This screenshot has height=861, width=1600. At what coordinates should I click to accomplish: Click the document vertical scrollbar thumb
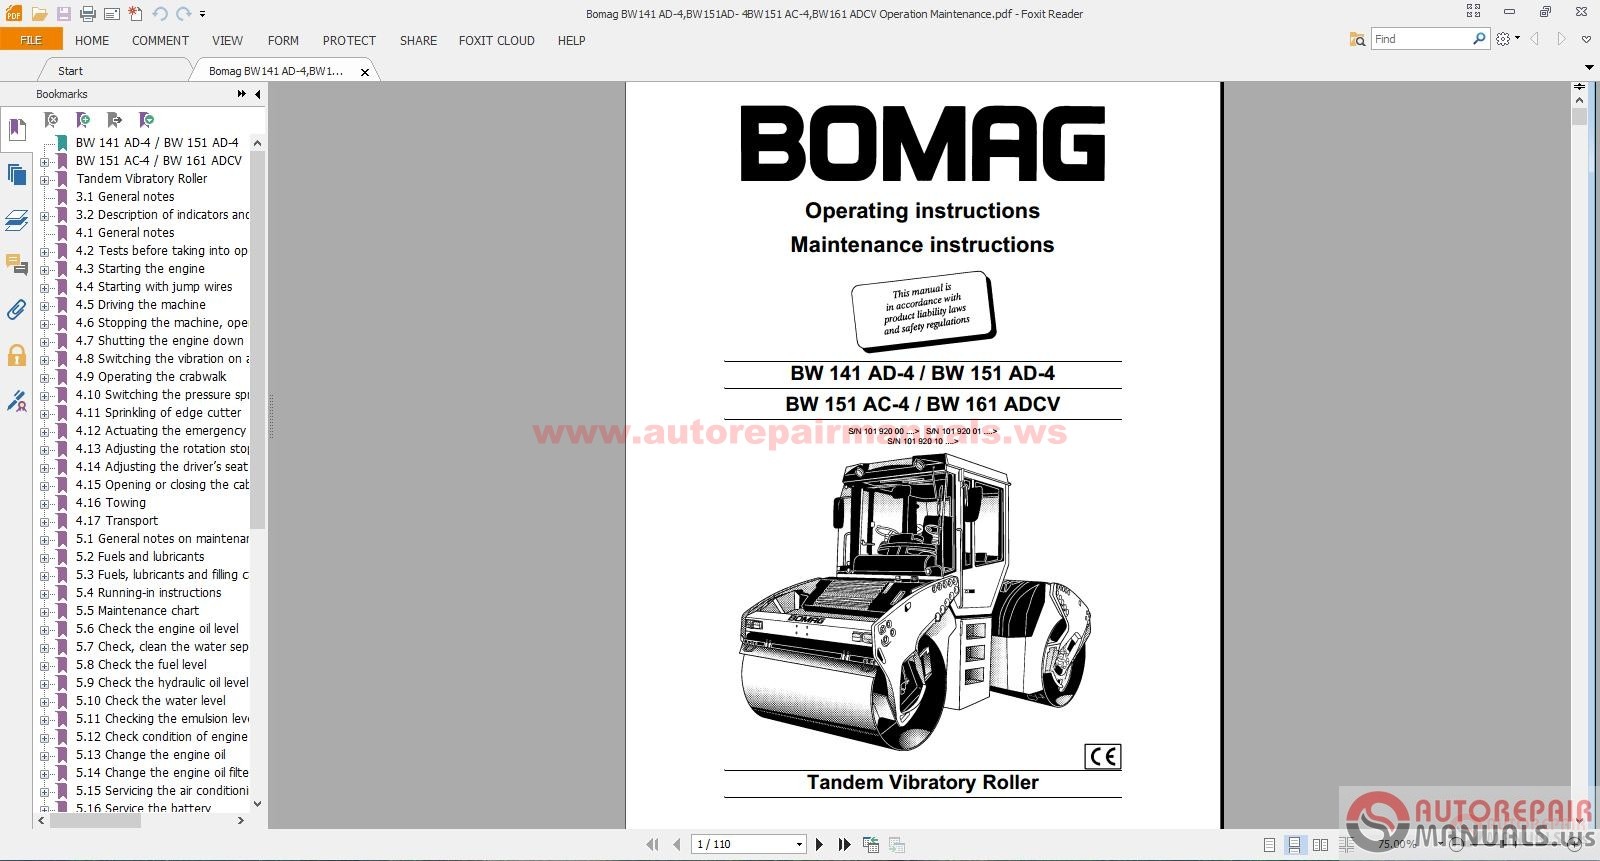point(1579,117)
